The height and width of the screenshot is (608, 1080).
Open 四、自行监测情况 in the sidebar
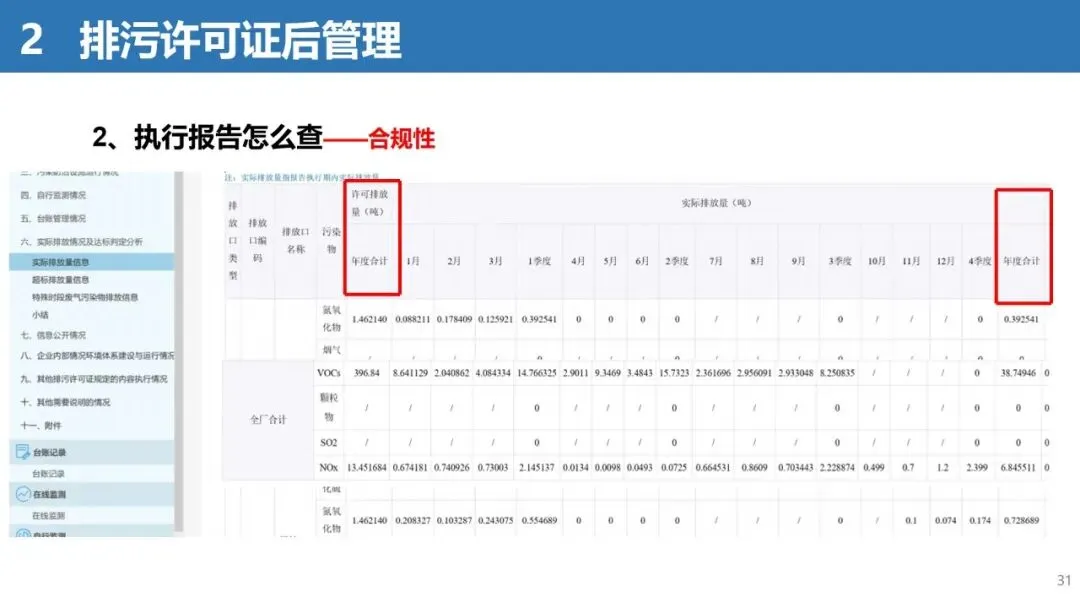point(54,196)
